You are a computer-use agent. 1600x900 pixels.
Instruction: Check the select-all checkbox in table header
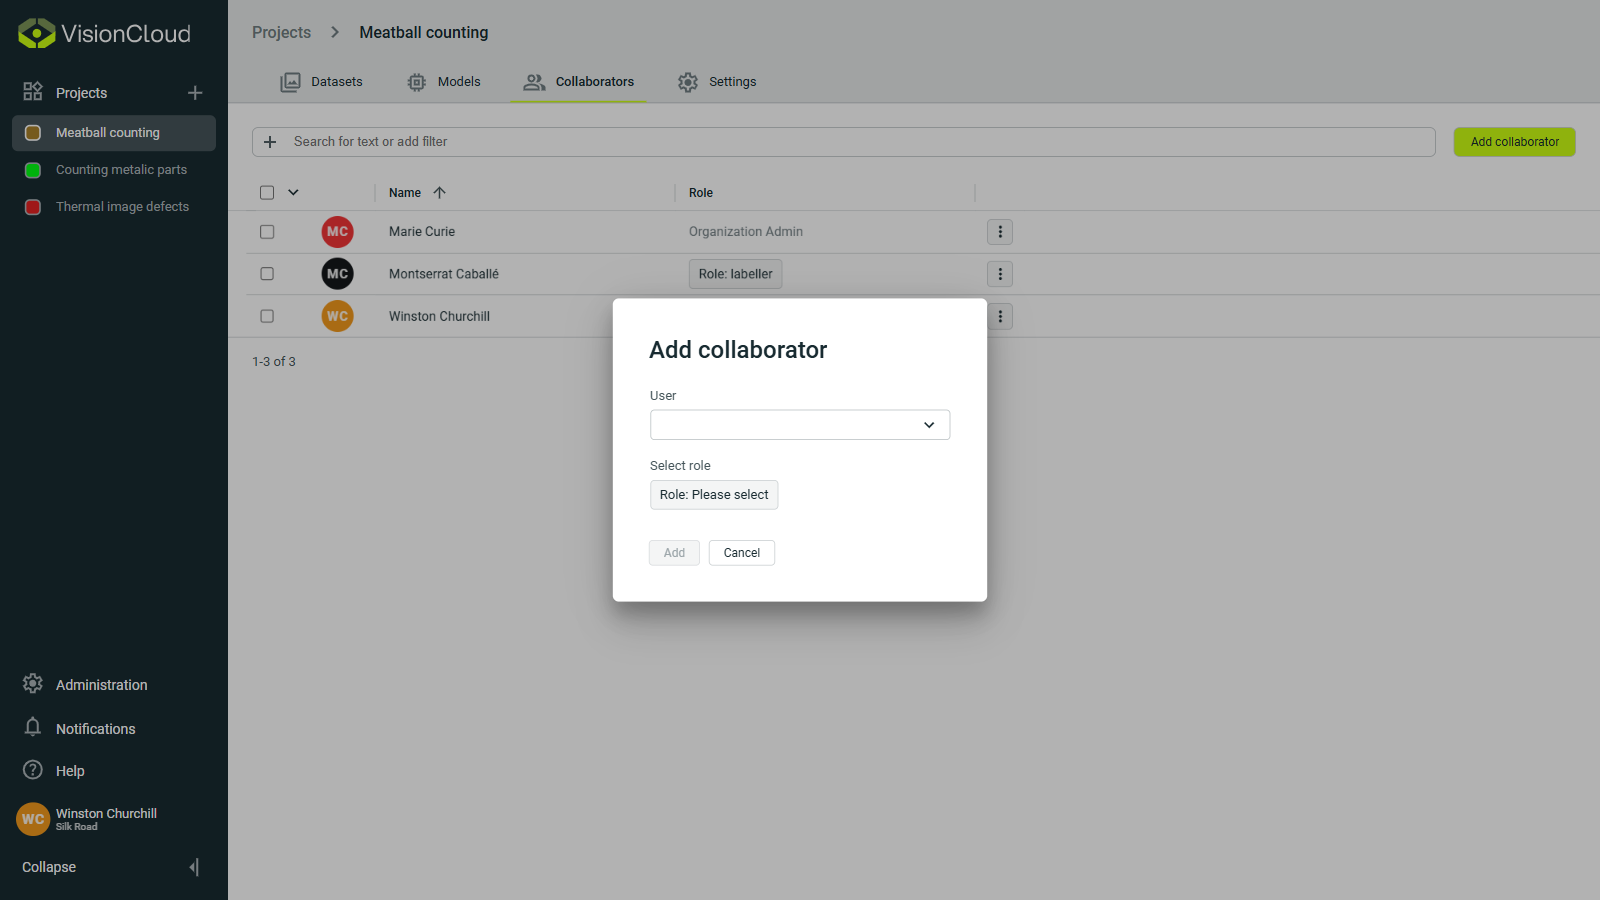coord(267,191)
